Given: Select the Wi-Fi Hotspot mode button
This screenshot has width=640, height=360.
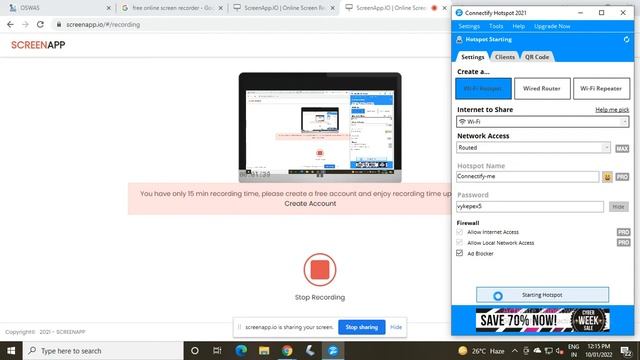Looking at the screenshot, I should (x=483, y=89).
